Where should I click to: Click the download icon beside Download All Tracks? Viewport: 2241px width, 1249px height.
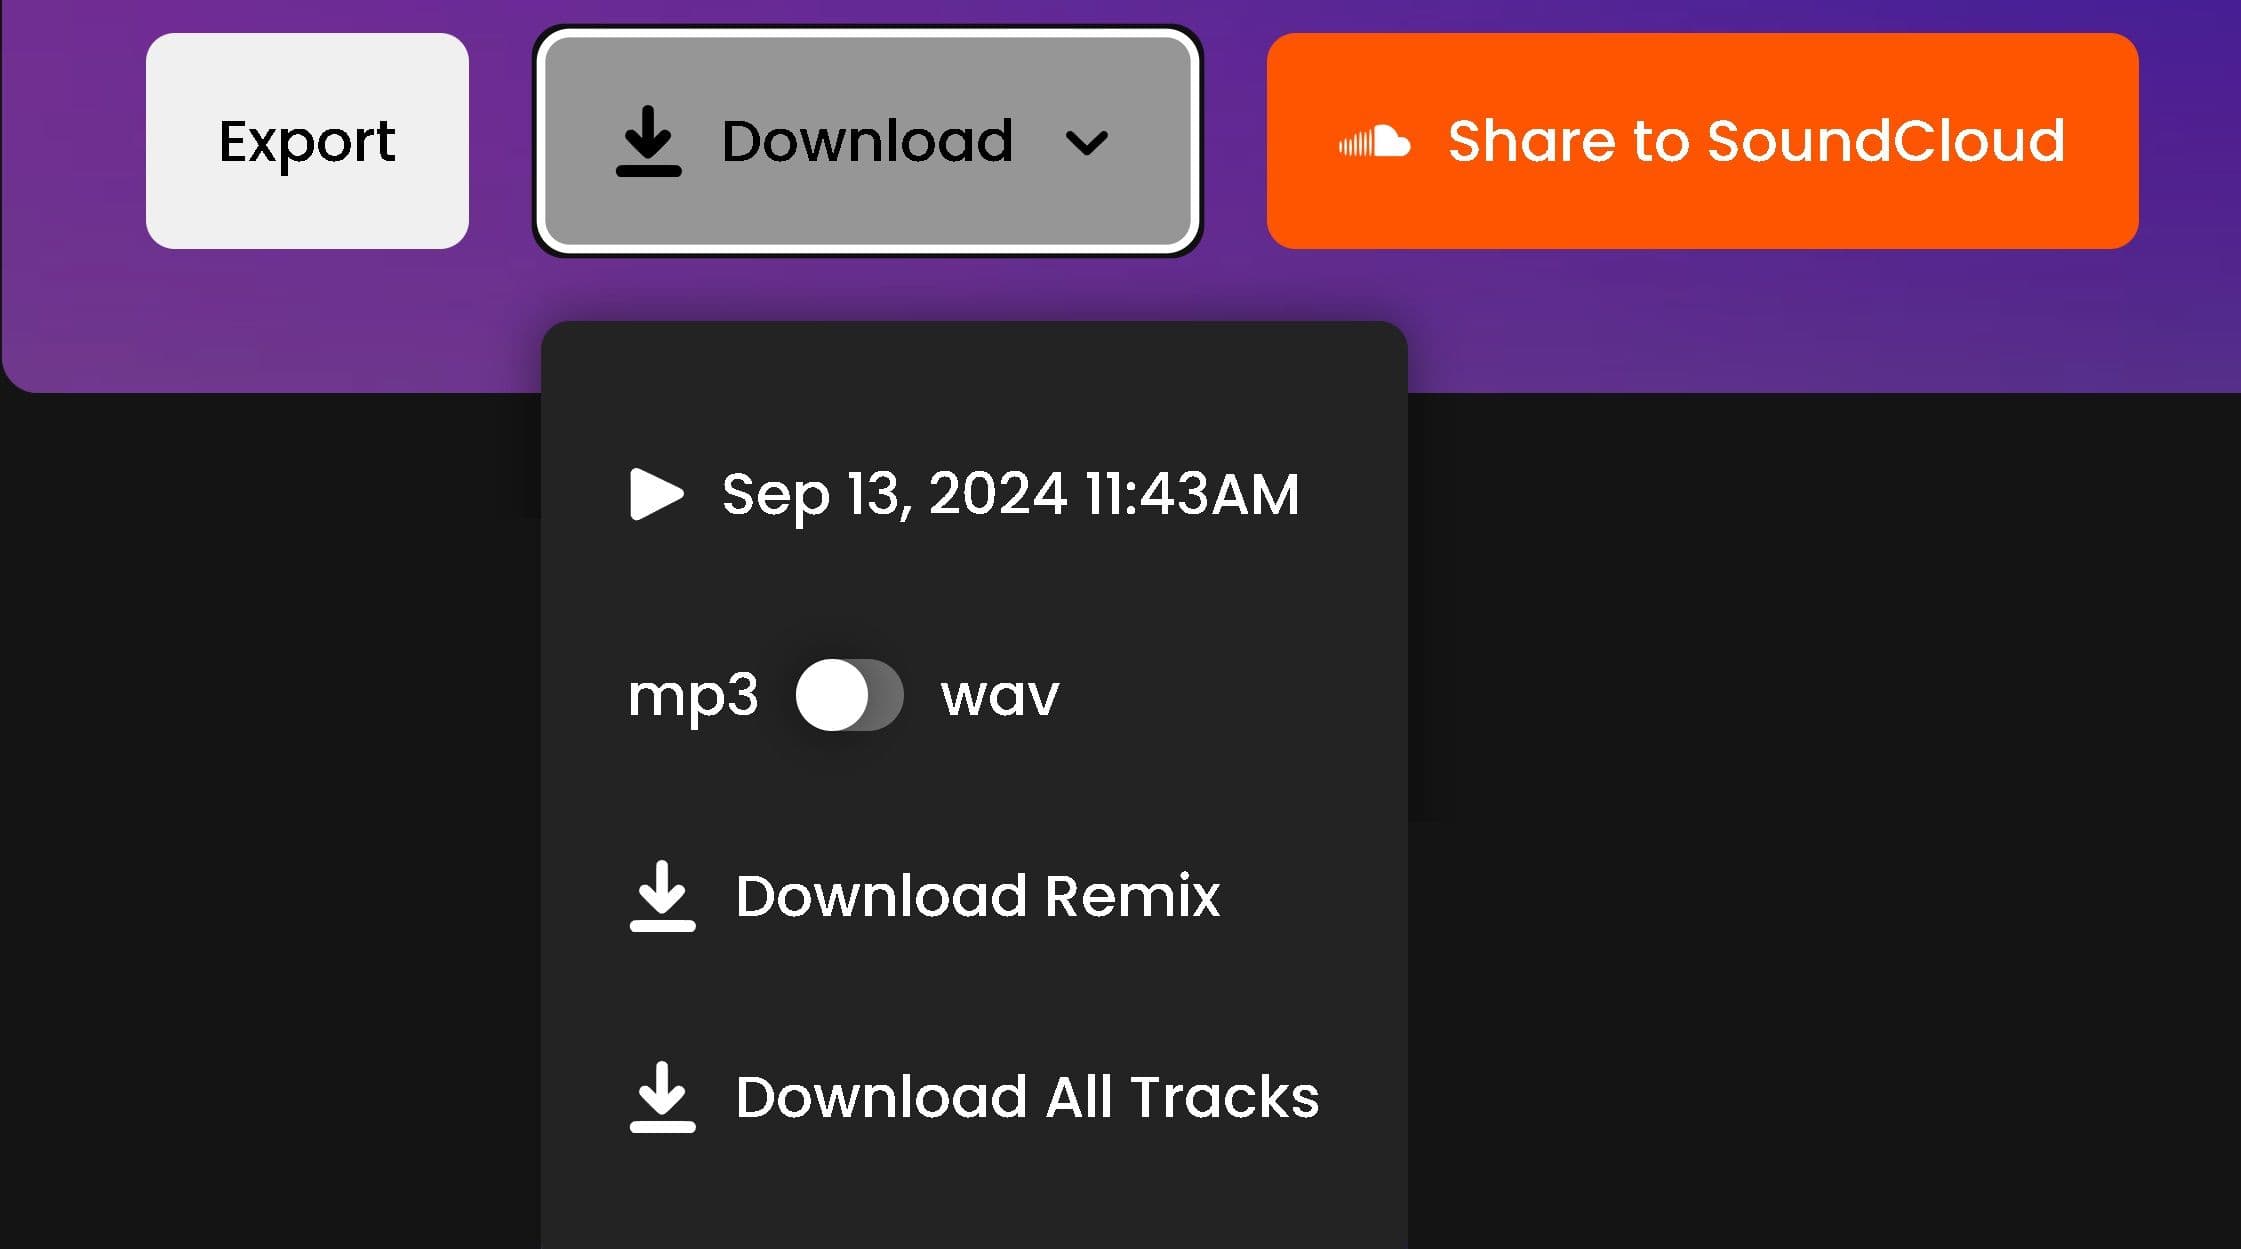(662, 1097)
